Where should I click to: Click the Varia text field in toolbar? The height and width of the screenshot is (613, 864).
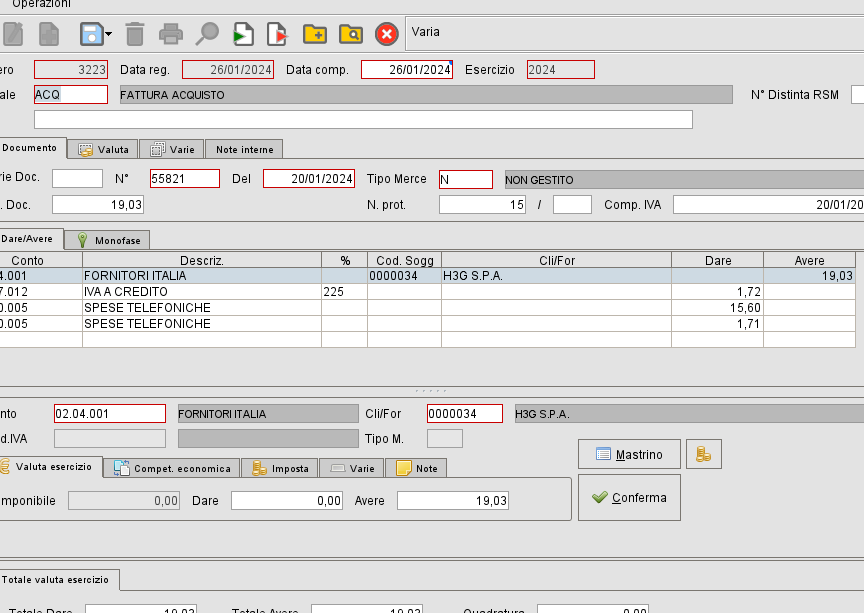[x=635, y=34]
